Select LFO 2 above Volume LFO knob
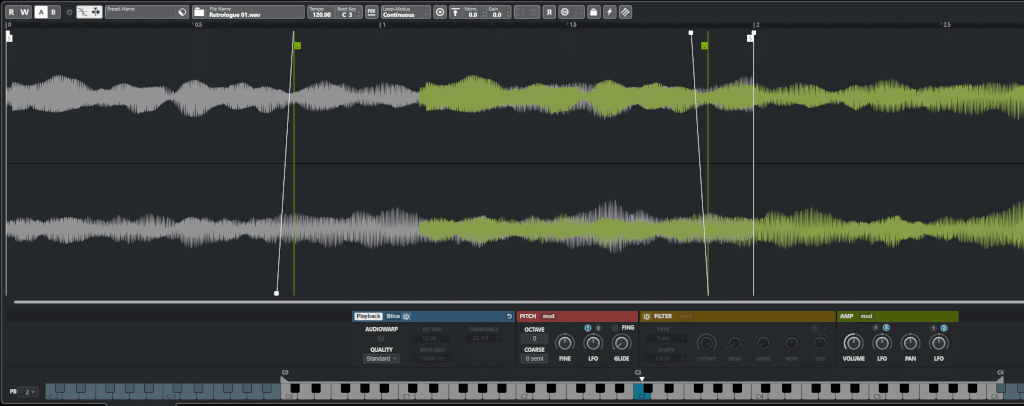Image resolution: width=1024 pixels, height=406 pixels. [886, 328]
